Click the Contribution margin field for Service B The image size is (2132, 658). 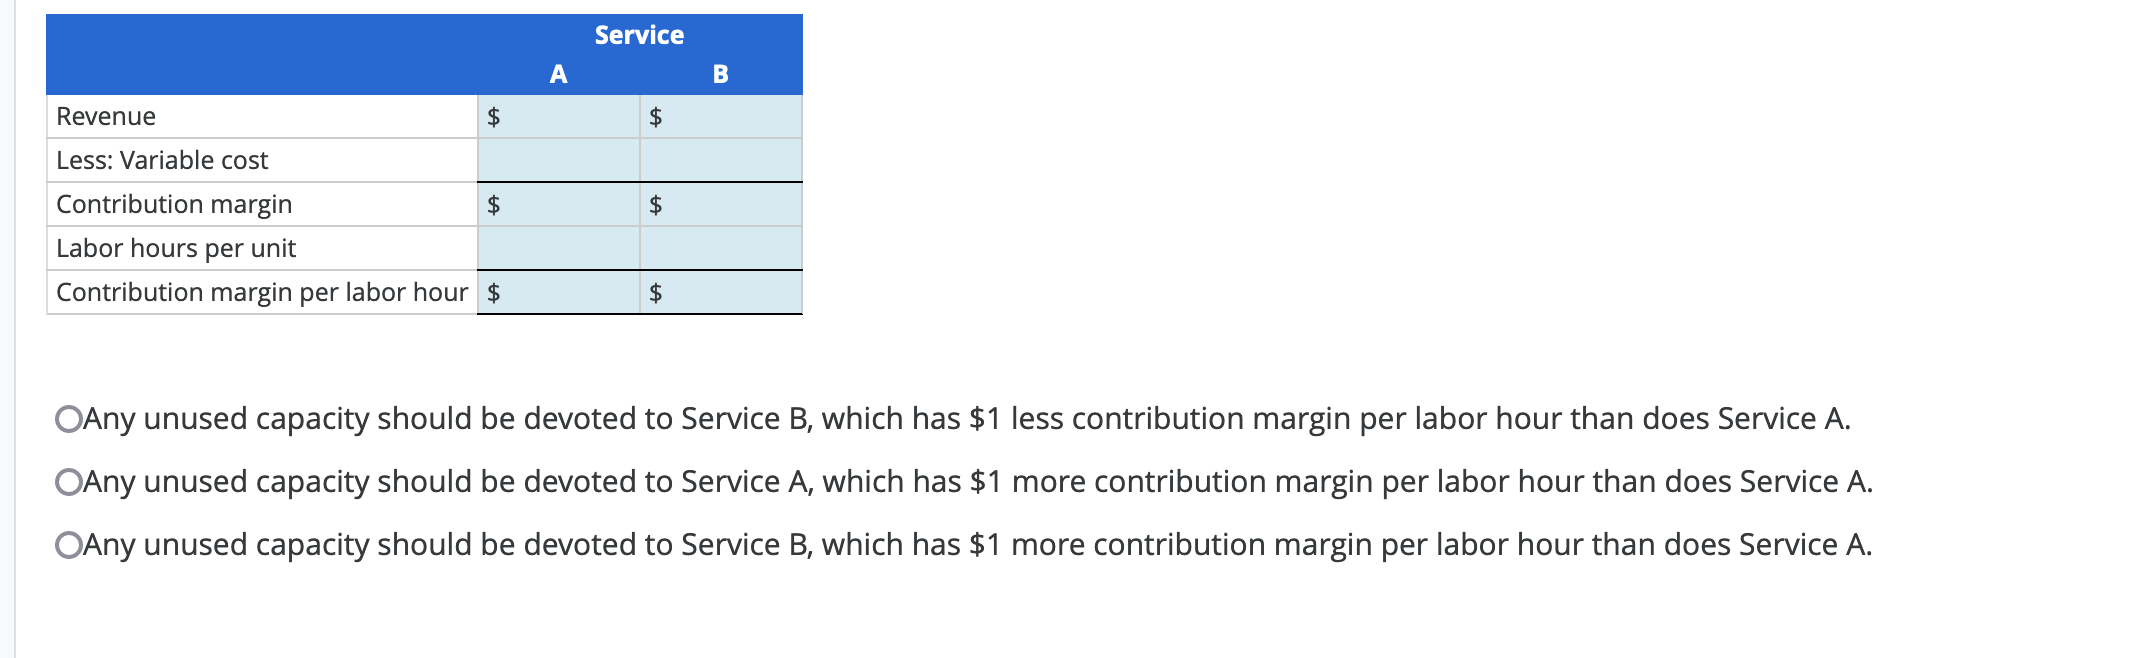[720, 204]
